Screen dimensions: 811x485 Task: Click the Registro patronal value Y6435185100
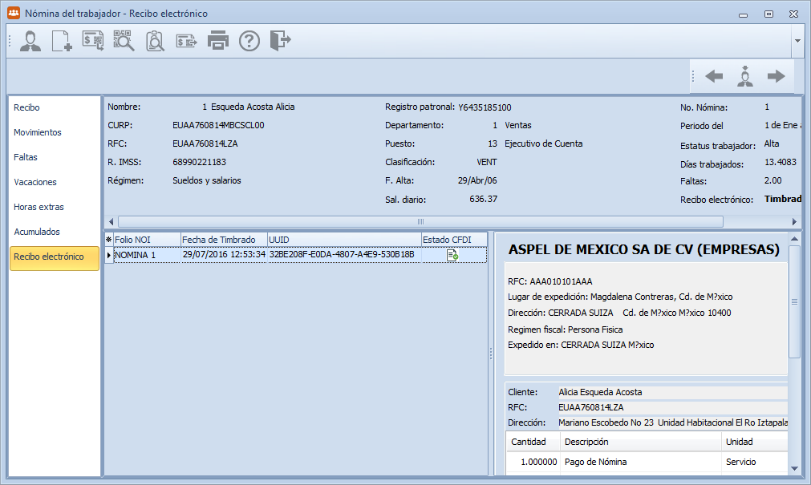[485, 108]
